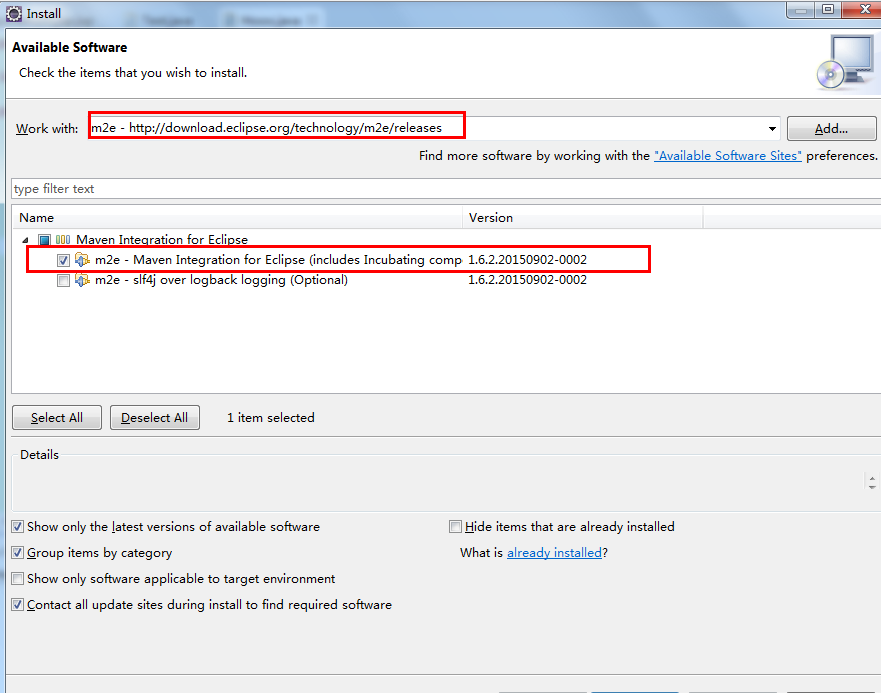Click the Details scroll up arrow
The height and width of the screenshot is (693, 881).
coord(871,478)
